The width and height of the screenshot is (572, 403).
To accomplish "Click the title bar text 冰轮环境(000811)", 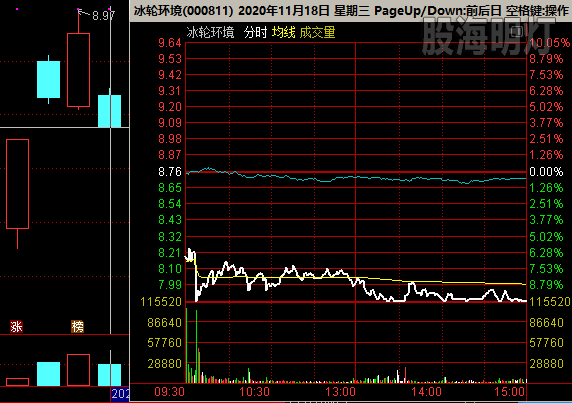I will pos(183,11).
